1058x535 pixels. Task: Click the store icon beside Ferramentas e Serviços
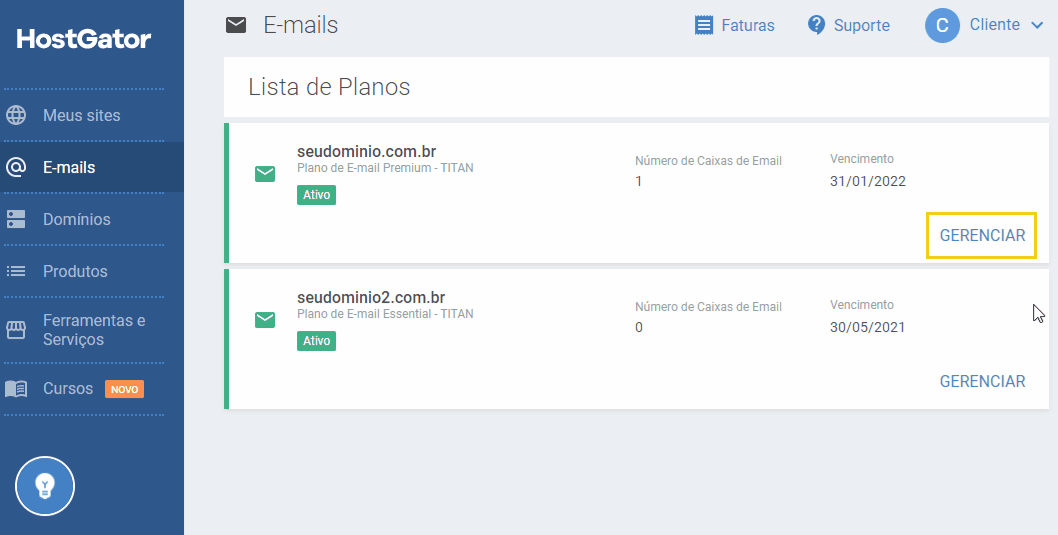click(x=16, y=330)
